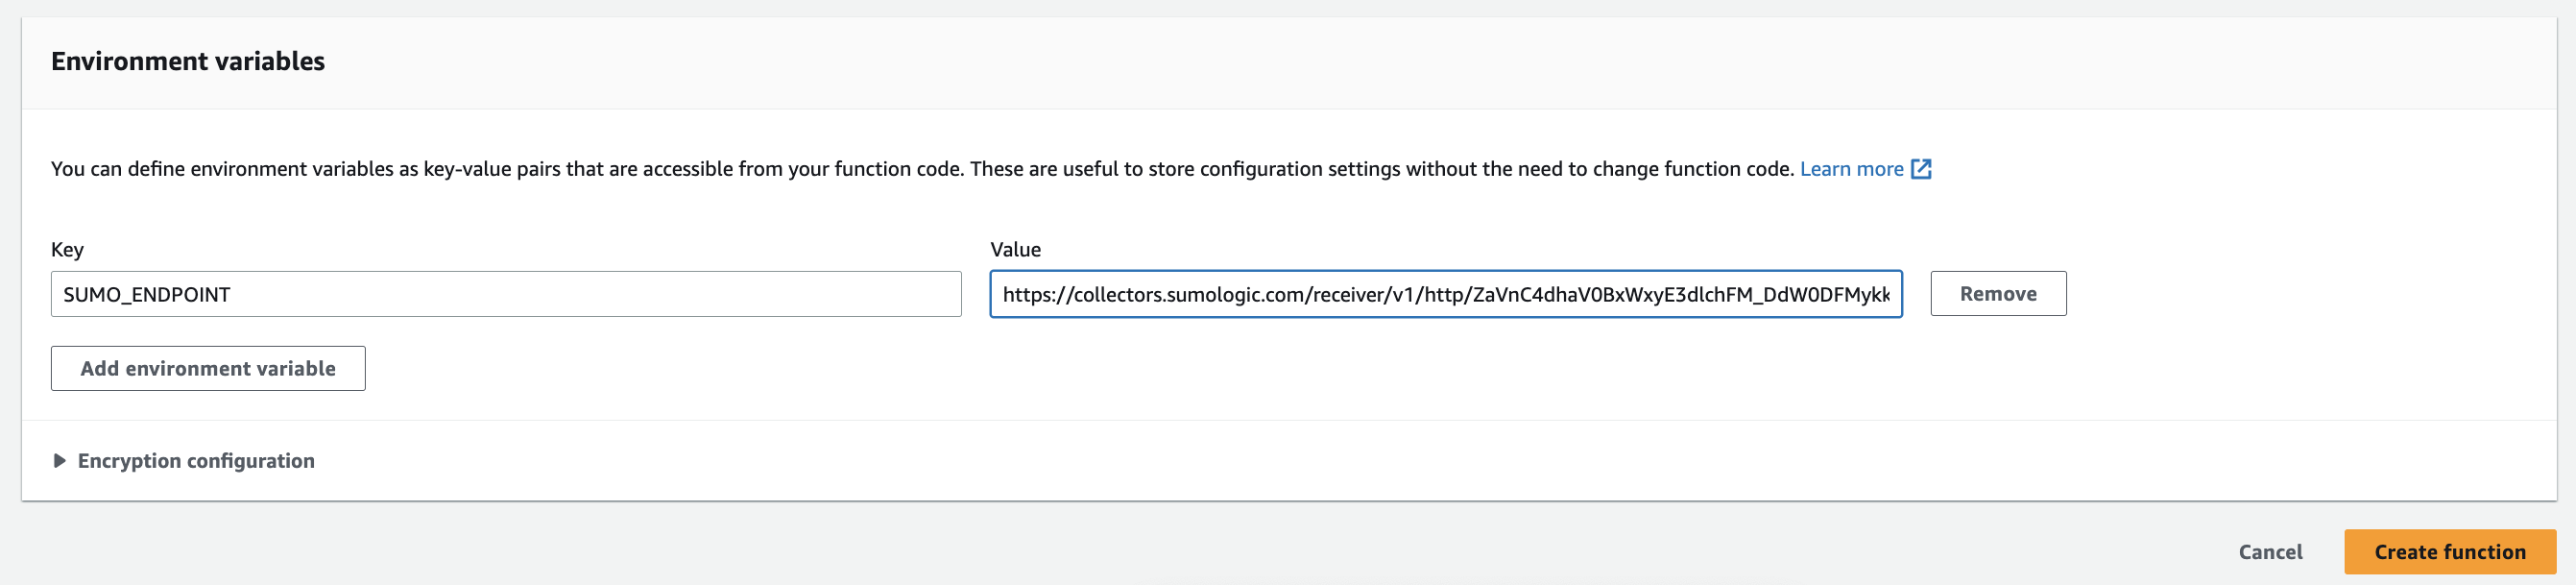Click the SUMO_ENDPOINT text in Key box
This screenshot has height=585, width=2576.
[x=147, y=295]
